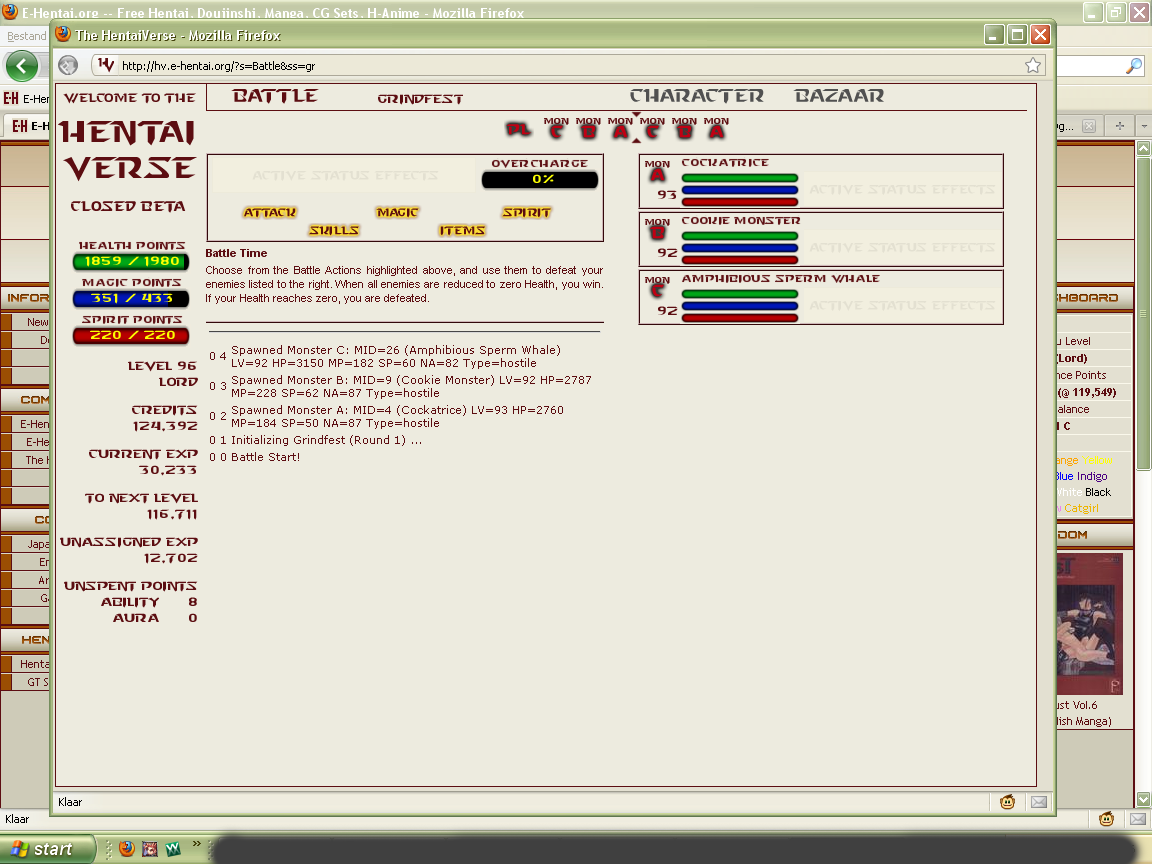The image size is (1152, 864).
Task: Click the Cookie Monster name
Action: tap(741, 220)
